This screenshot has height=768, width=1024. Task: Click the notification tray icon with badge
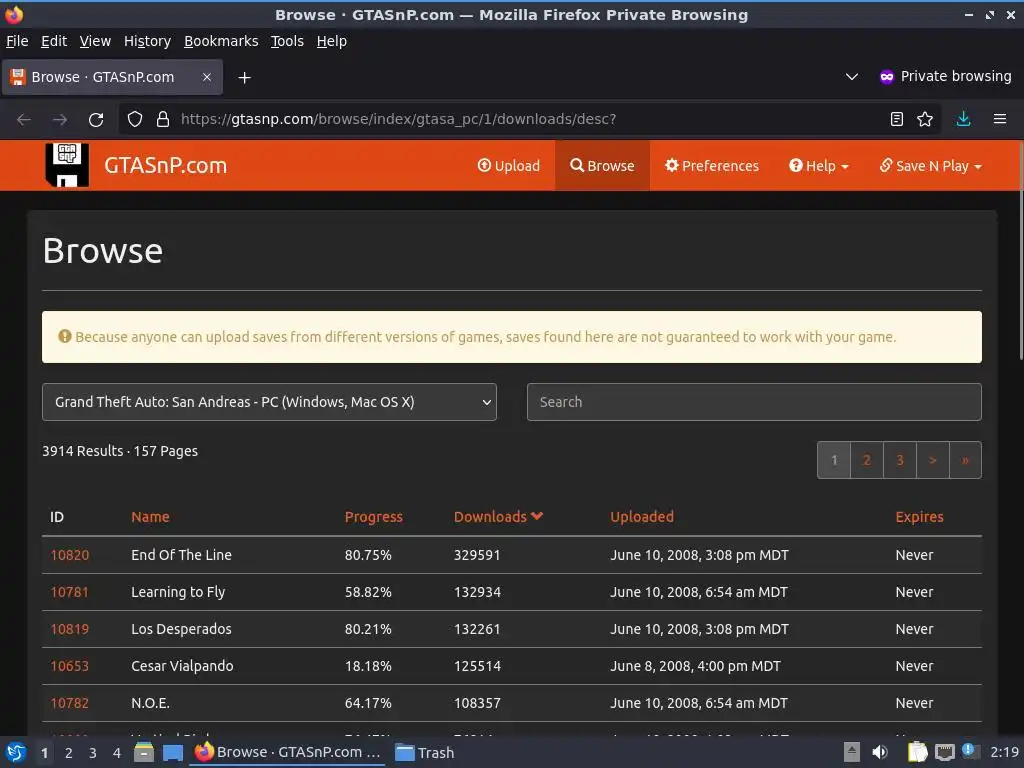point(970,752)
